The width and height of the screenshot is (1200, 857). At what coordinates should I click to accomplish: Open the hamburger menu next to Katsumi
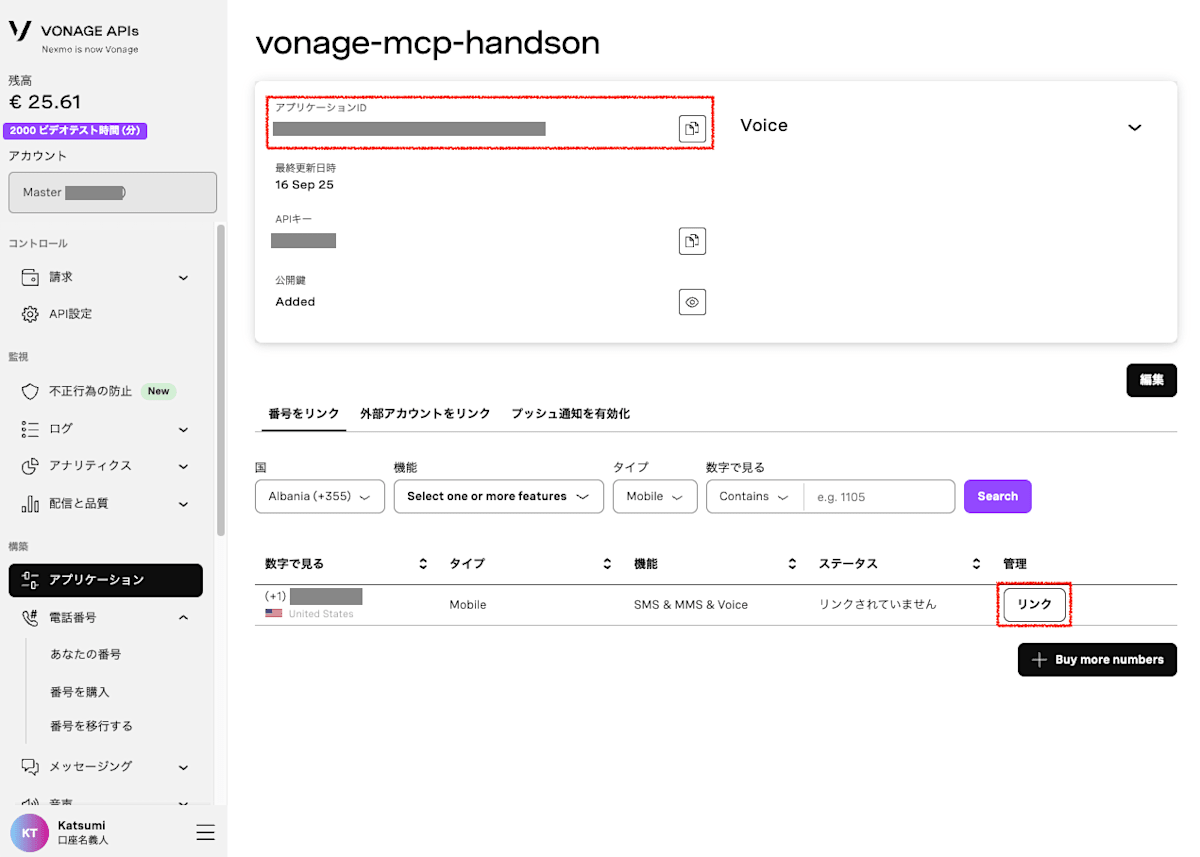click(x=205, y=832)
